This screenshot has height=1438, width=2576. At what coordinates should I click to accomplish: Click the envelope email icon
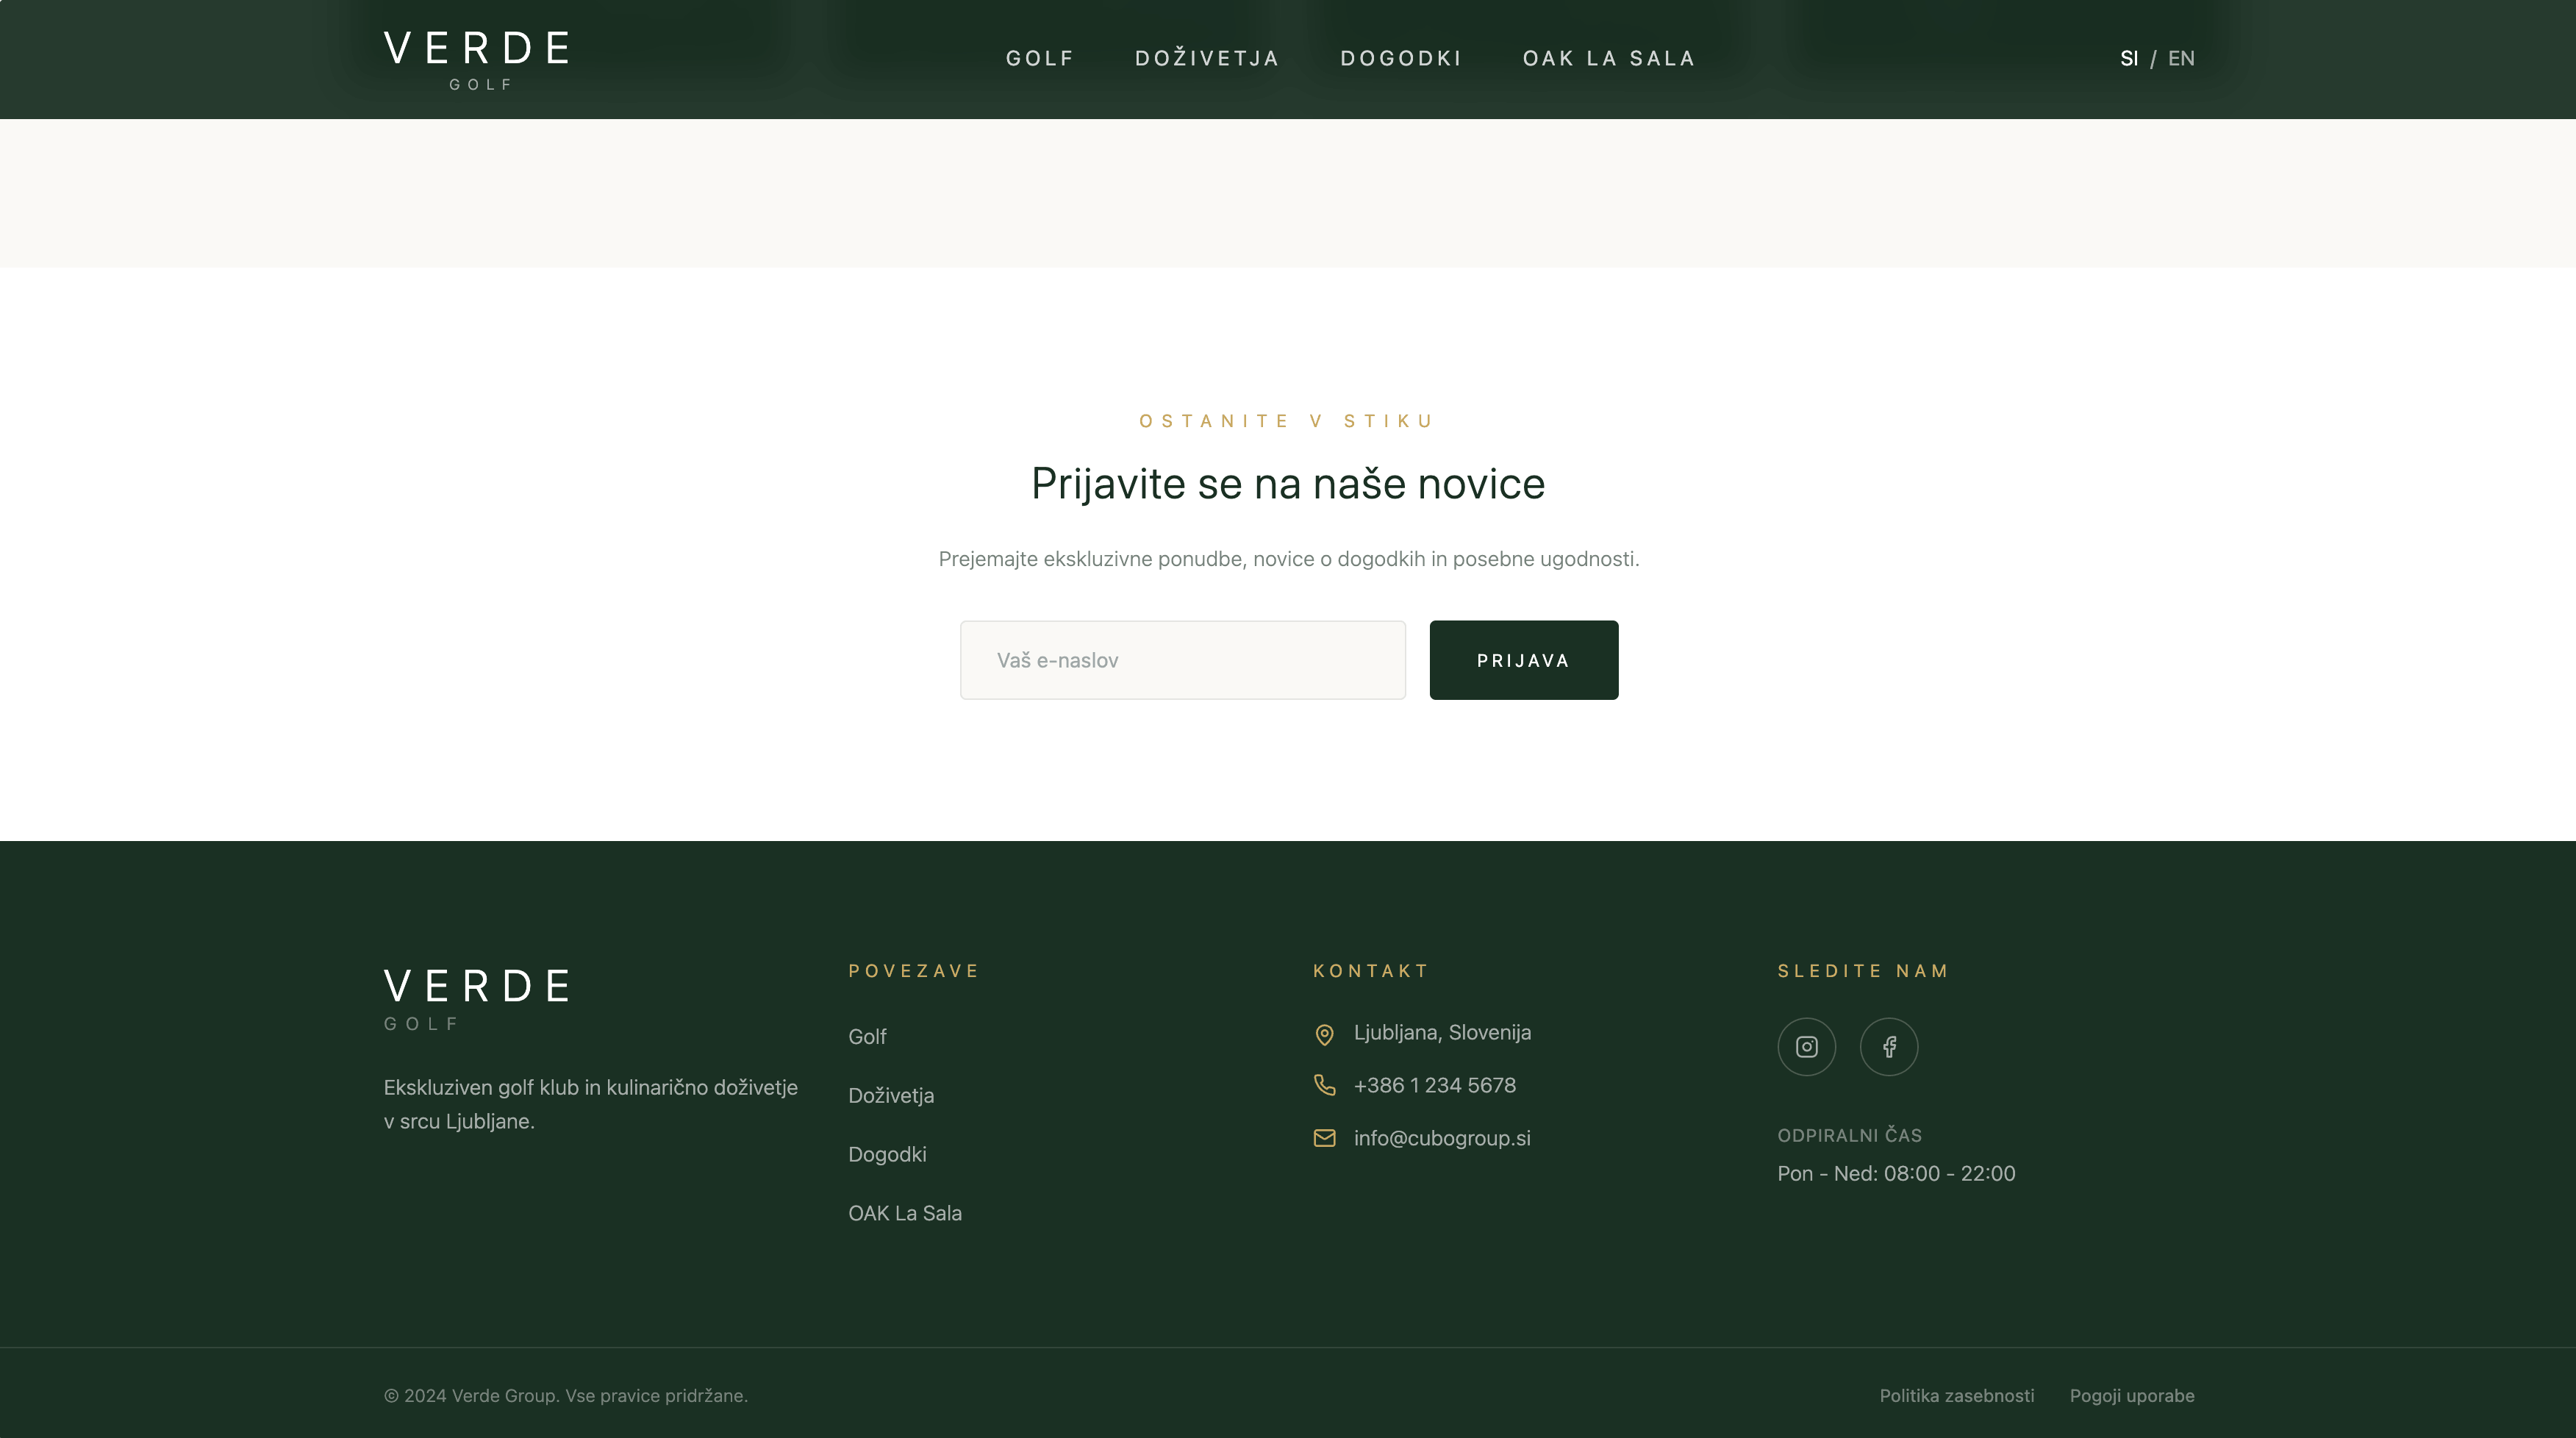[x=1324, y=1138]
